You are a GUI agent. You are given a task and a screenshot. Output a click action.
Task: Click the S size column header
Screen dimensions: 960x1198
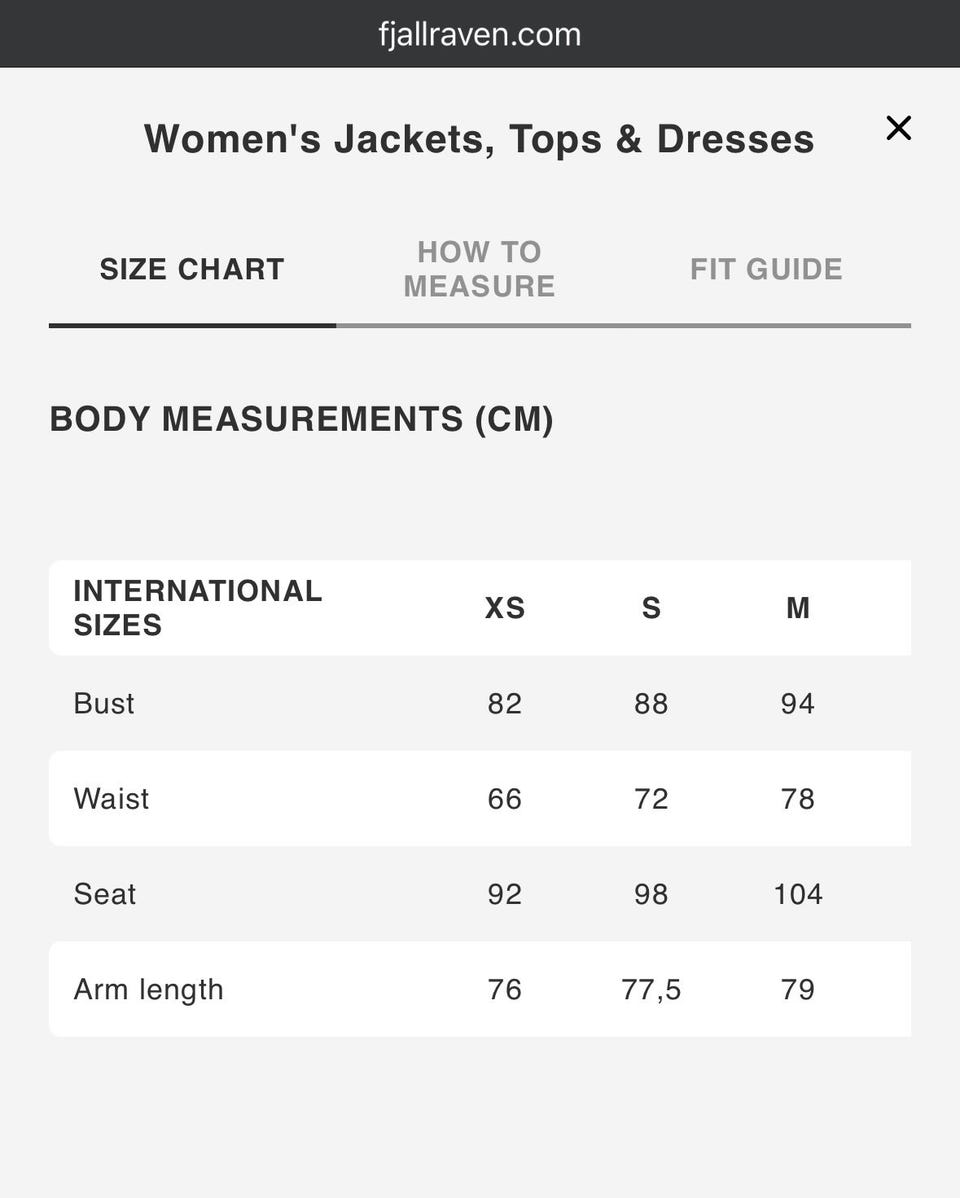coord(651,608)
